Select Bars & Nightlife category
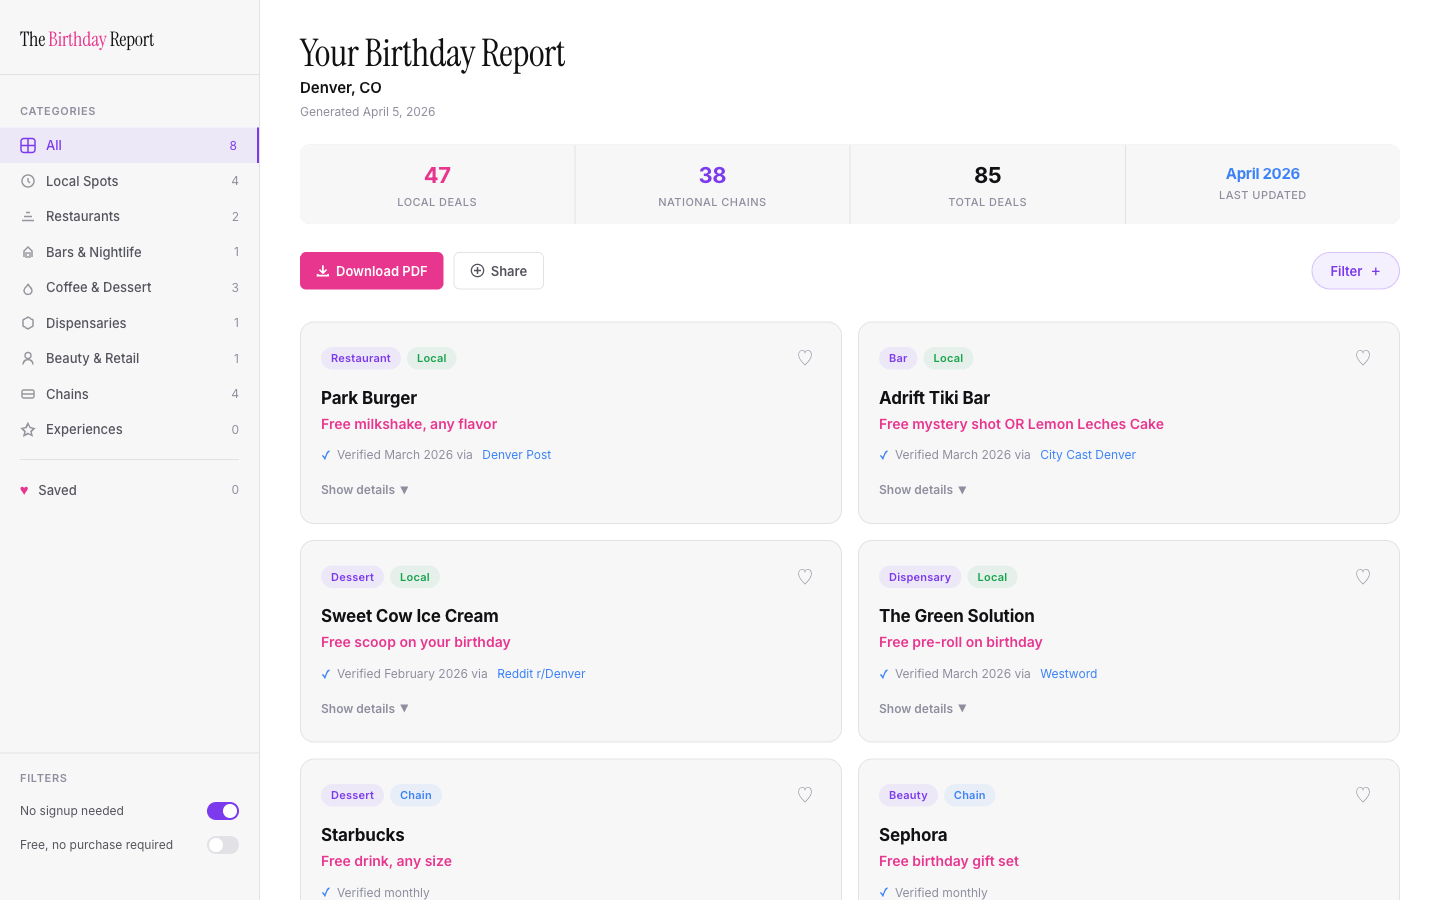1440x900 pixels. pos(129,252)
